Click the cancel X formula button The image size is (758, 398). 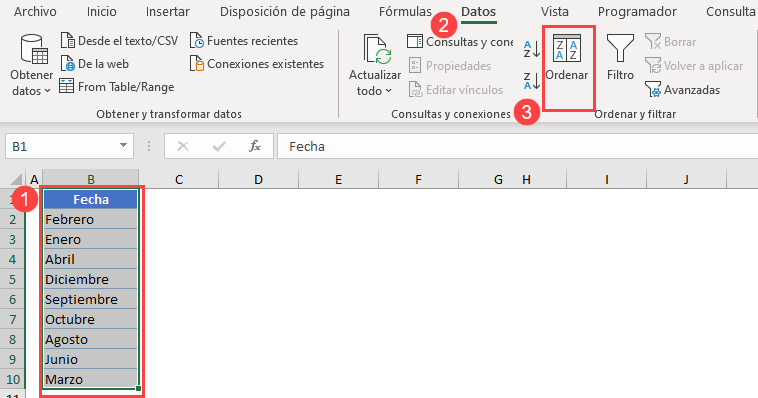point(183,146)
